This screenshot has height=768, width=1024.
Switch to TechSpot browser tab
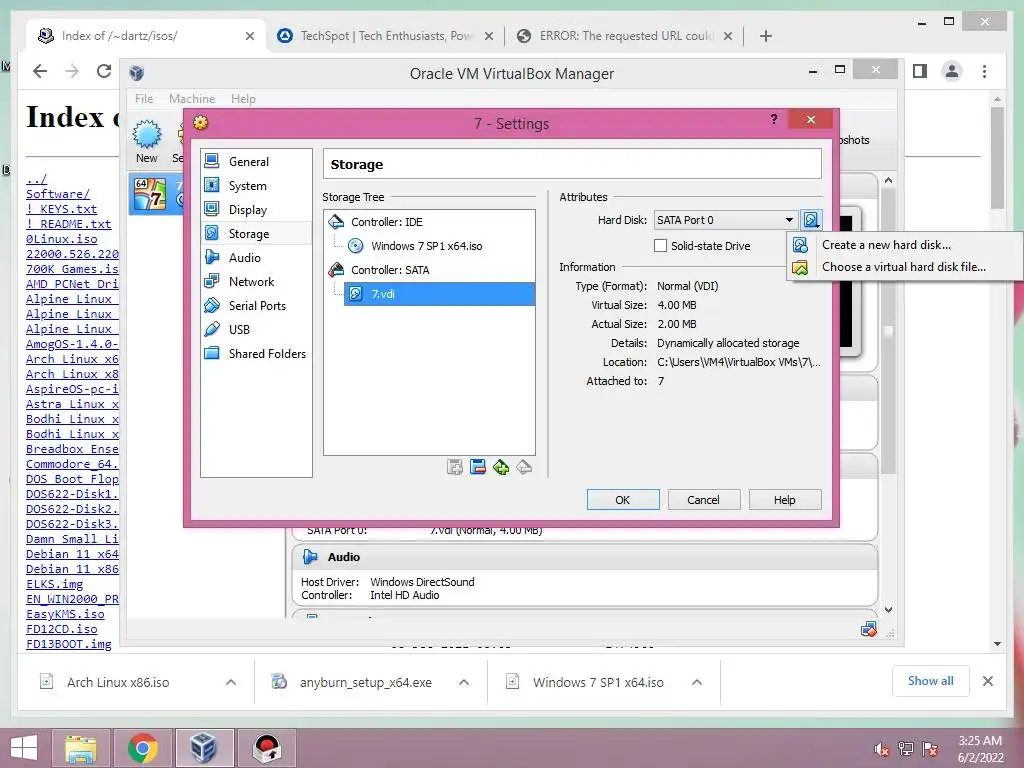click(x=387, y=36)
